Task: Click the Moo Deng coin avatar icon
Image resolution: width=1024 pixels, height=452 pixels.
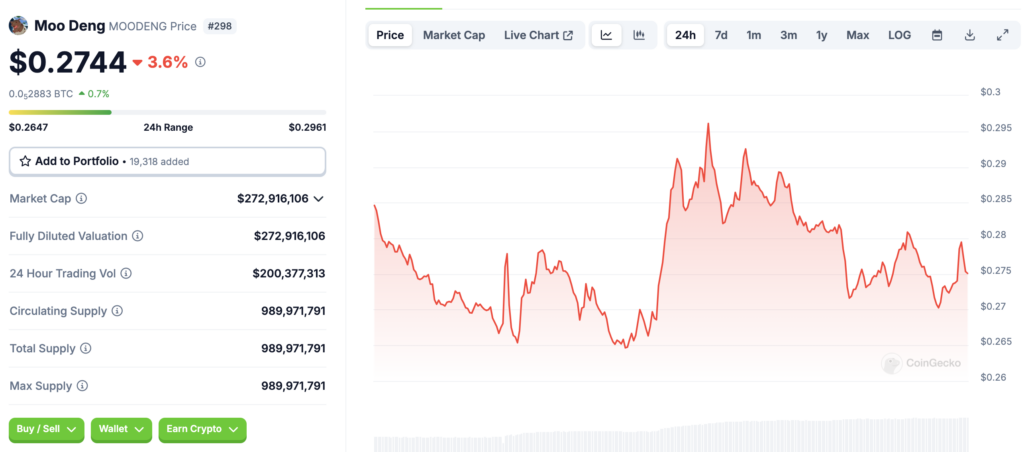Action: tap(18, 26)
